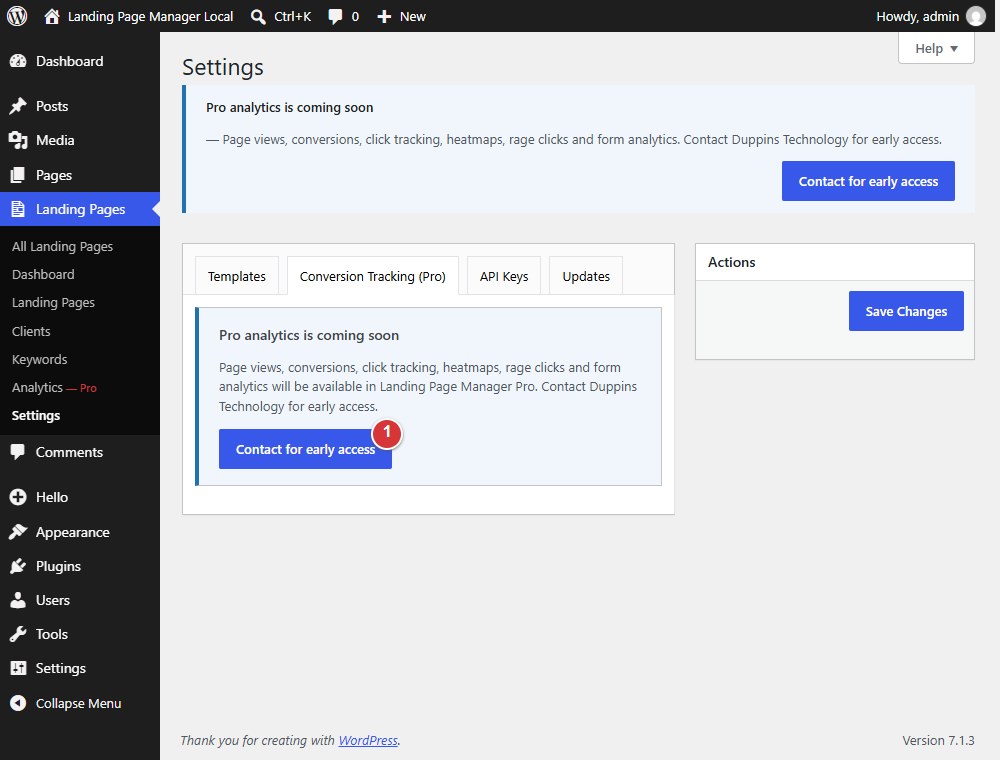The width and height of the screenshot is (1000, 760).
Task: Open the Media menu label
Action: pyautogui.click(x=55, y=140)
